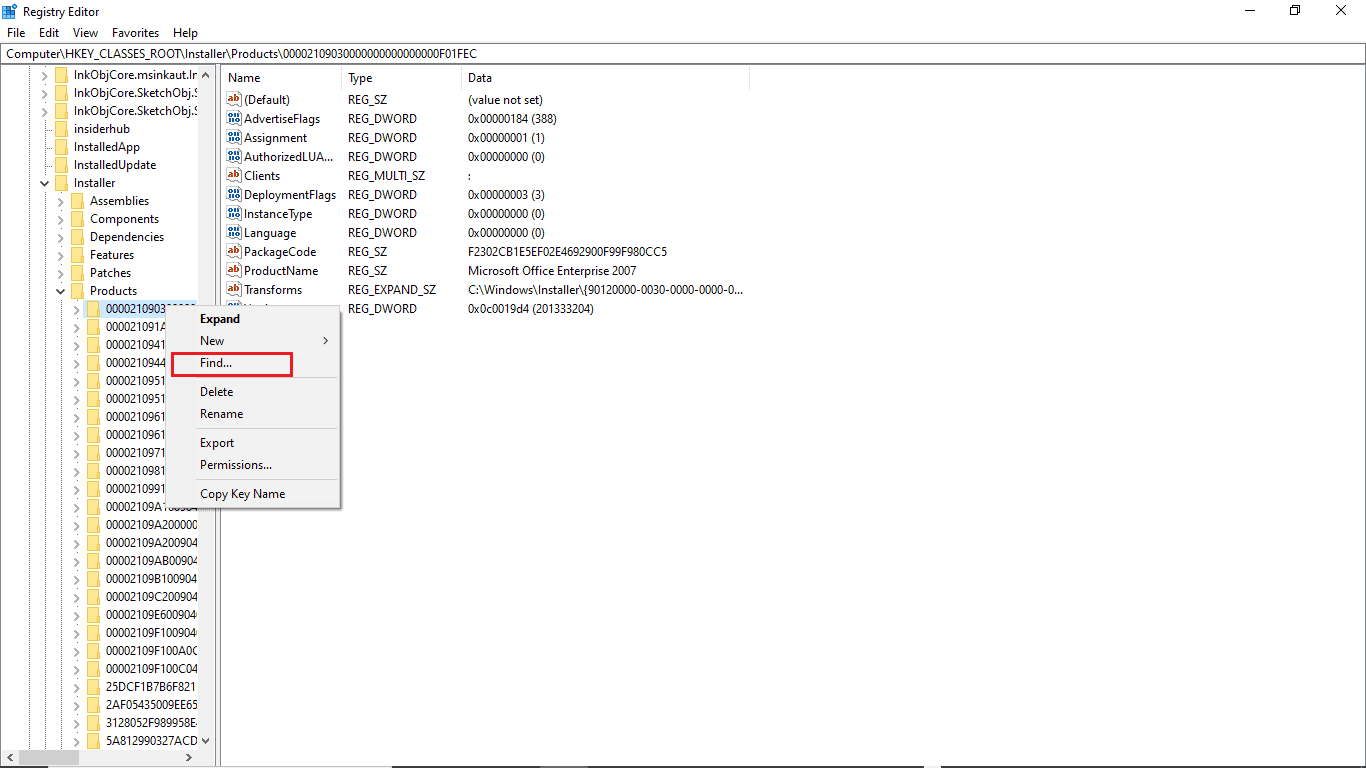Choose Expand in the context menu
Image resolution: width=1366 pixels, height=768 pixels.
[253, 319]
